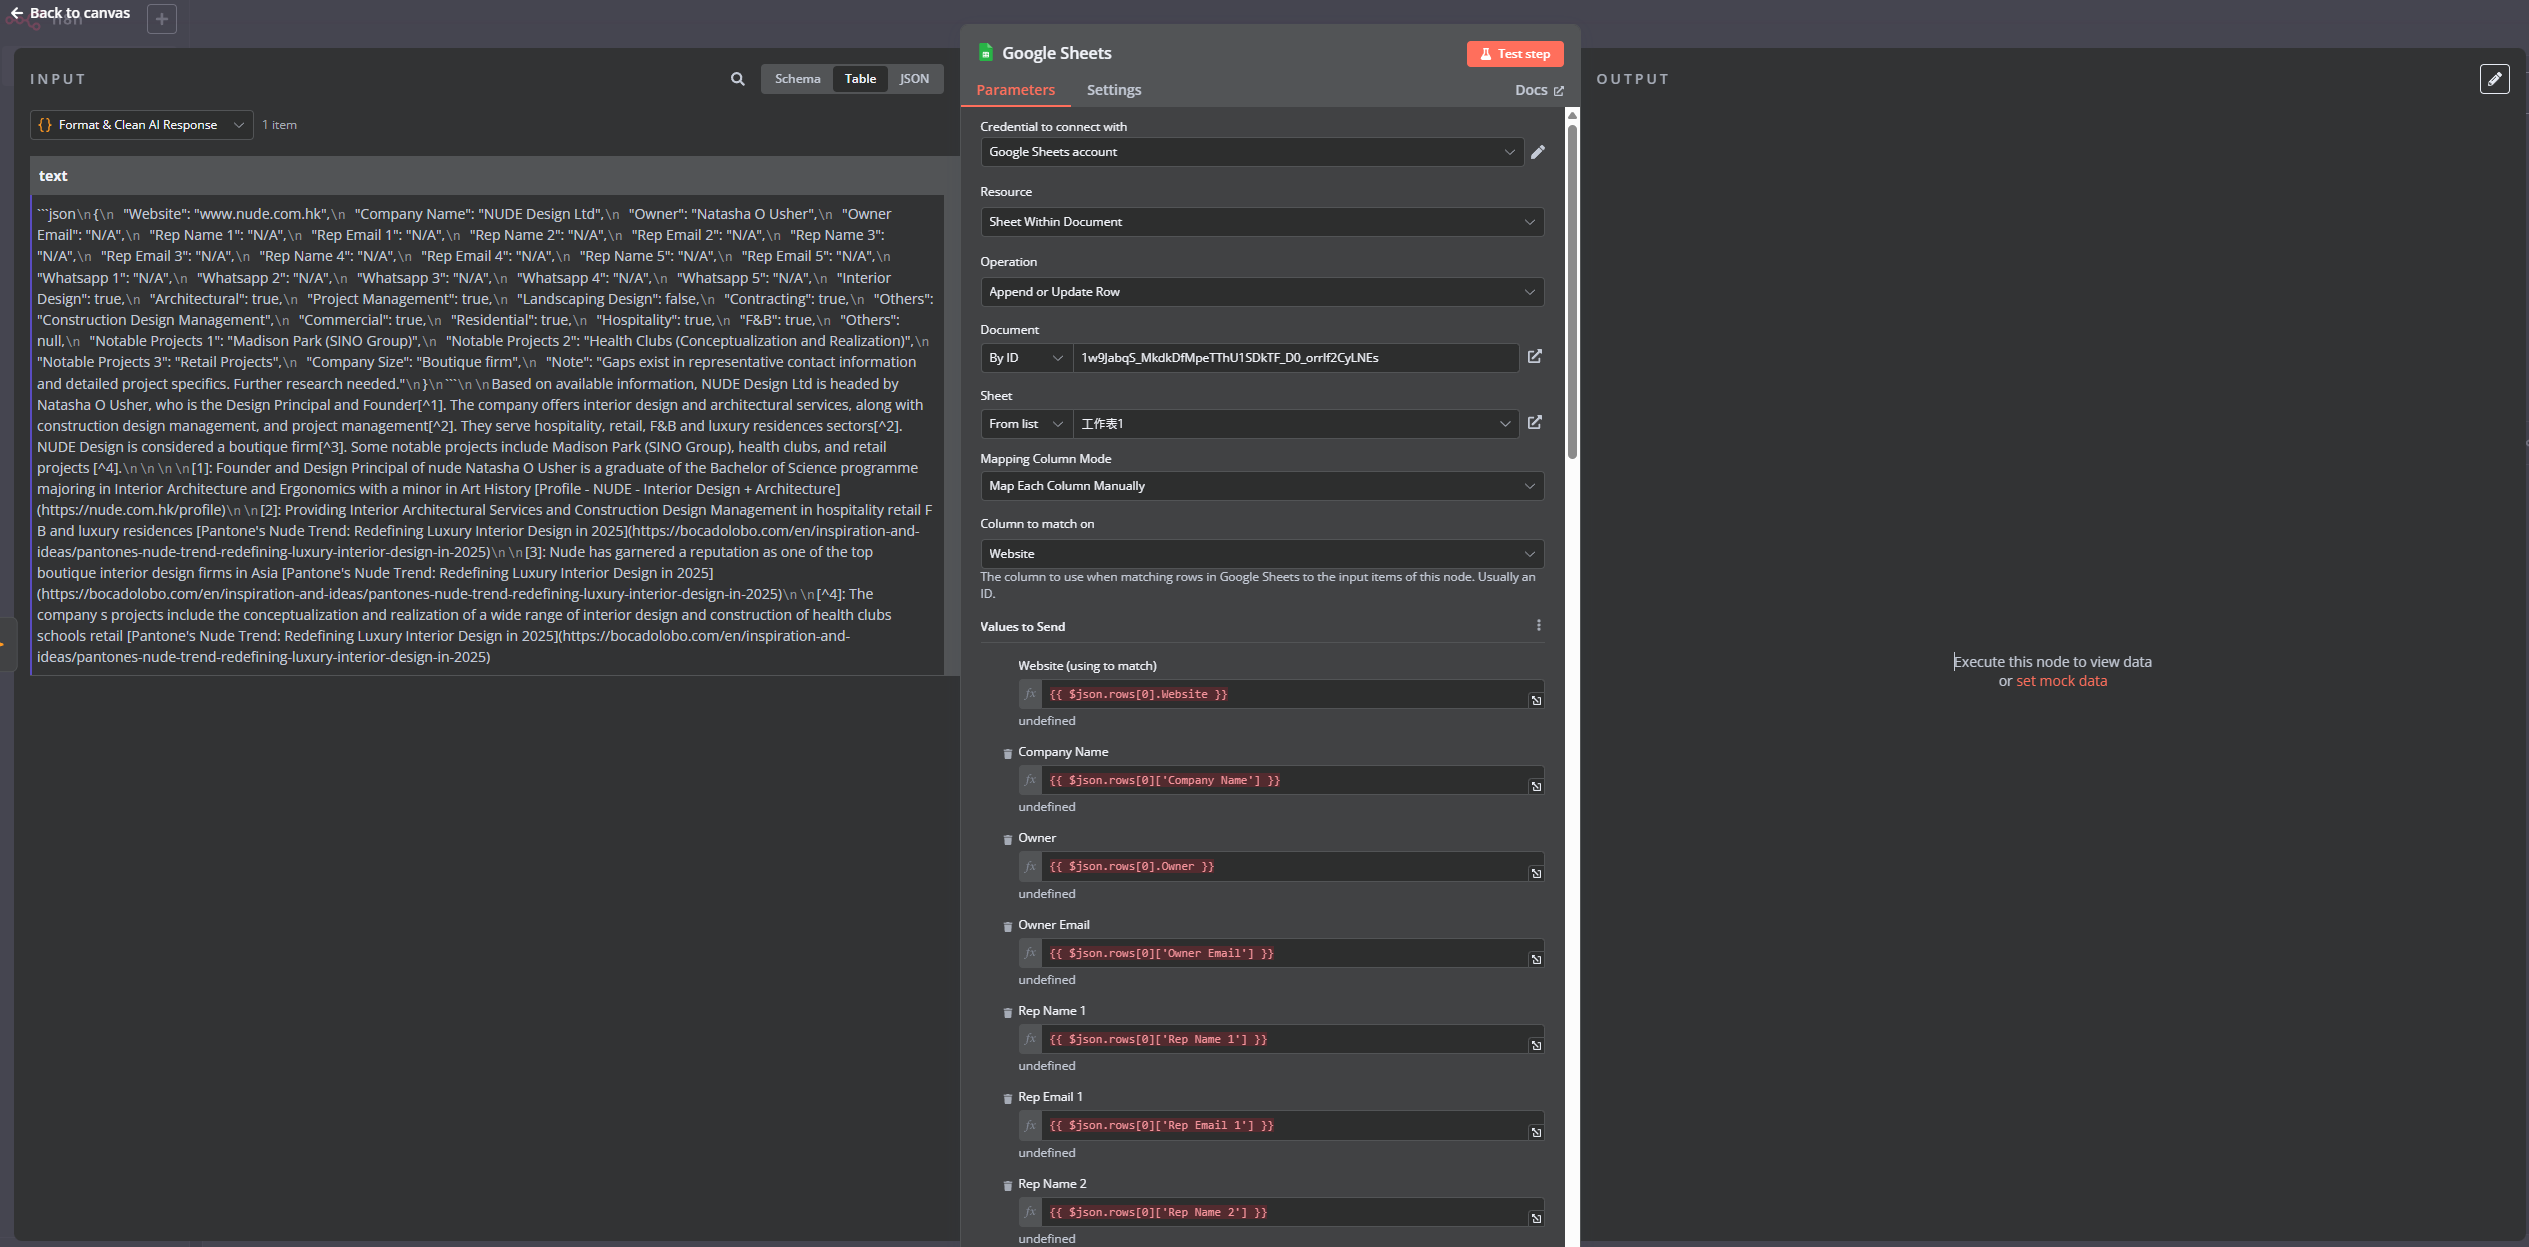Image resolution: width=2529 pixels, height=1247 pixels.
Task: Open the Docs link
Action: click(1539, 90)
